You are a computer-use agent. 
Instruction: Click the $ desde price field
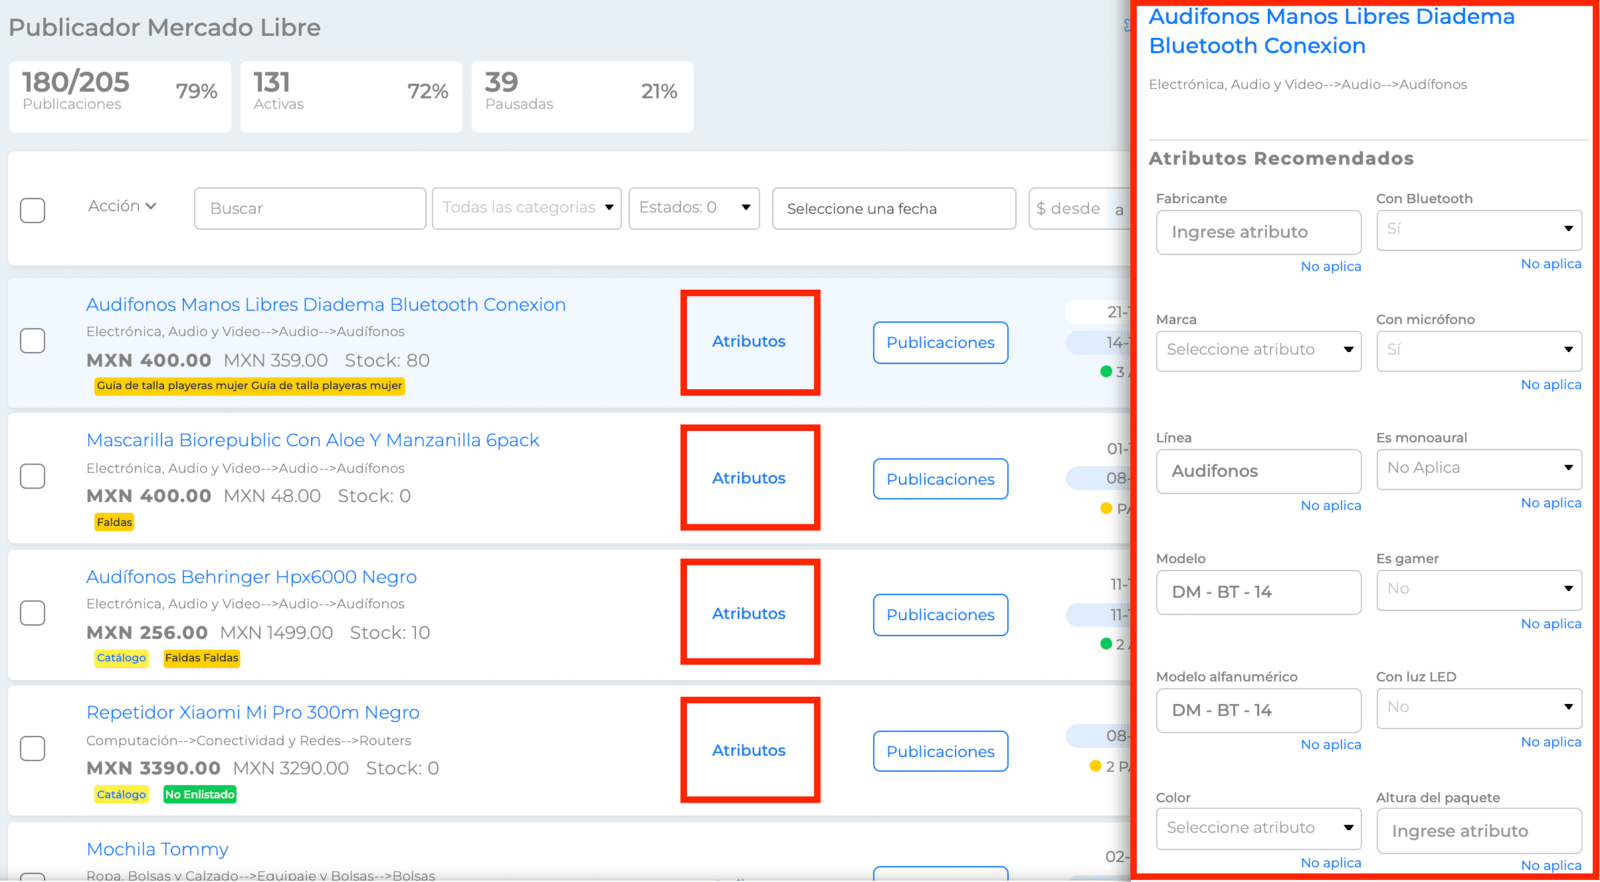point(1069,208)
